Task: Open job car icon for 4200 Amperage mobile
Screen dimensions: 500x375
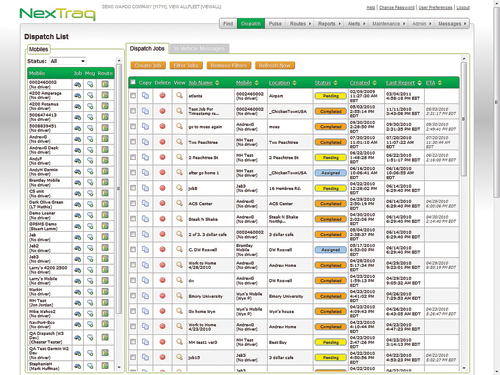Action: [78, 95]
